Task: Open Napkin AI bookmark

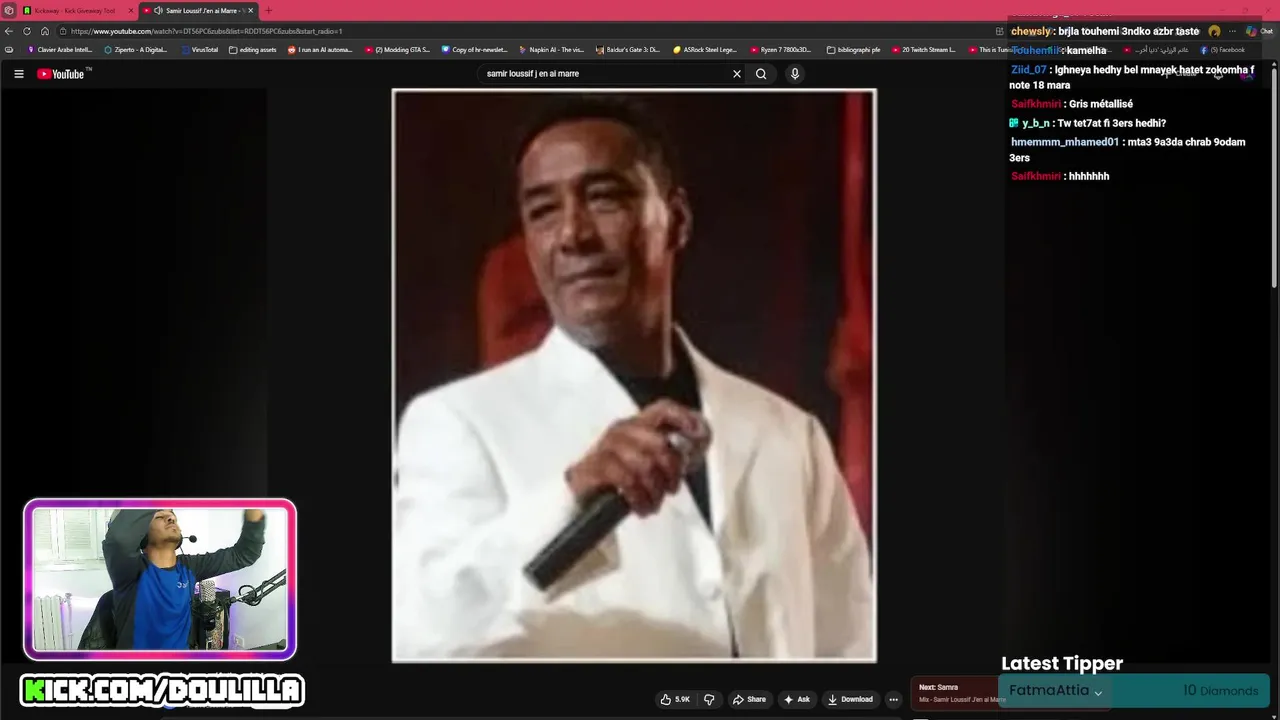Action: [x=552, y=49]
